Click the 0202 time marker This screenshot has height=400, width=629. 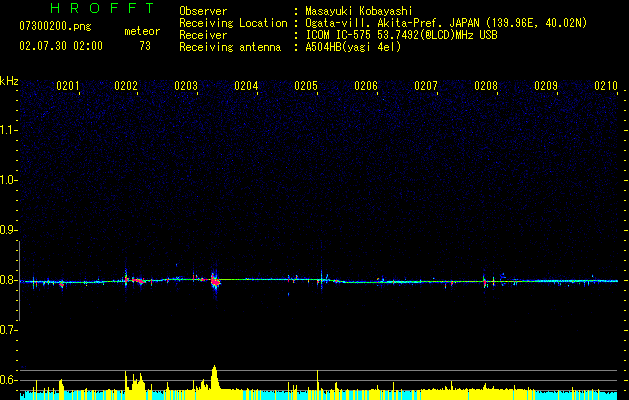126,86
